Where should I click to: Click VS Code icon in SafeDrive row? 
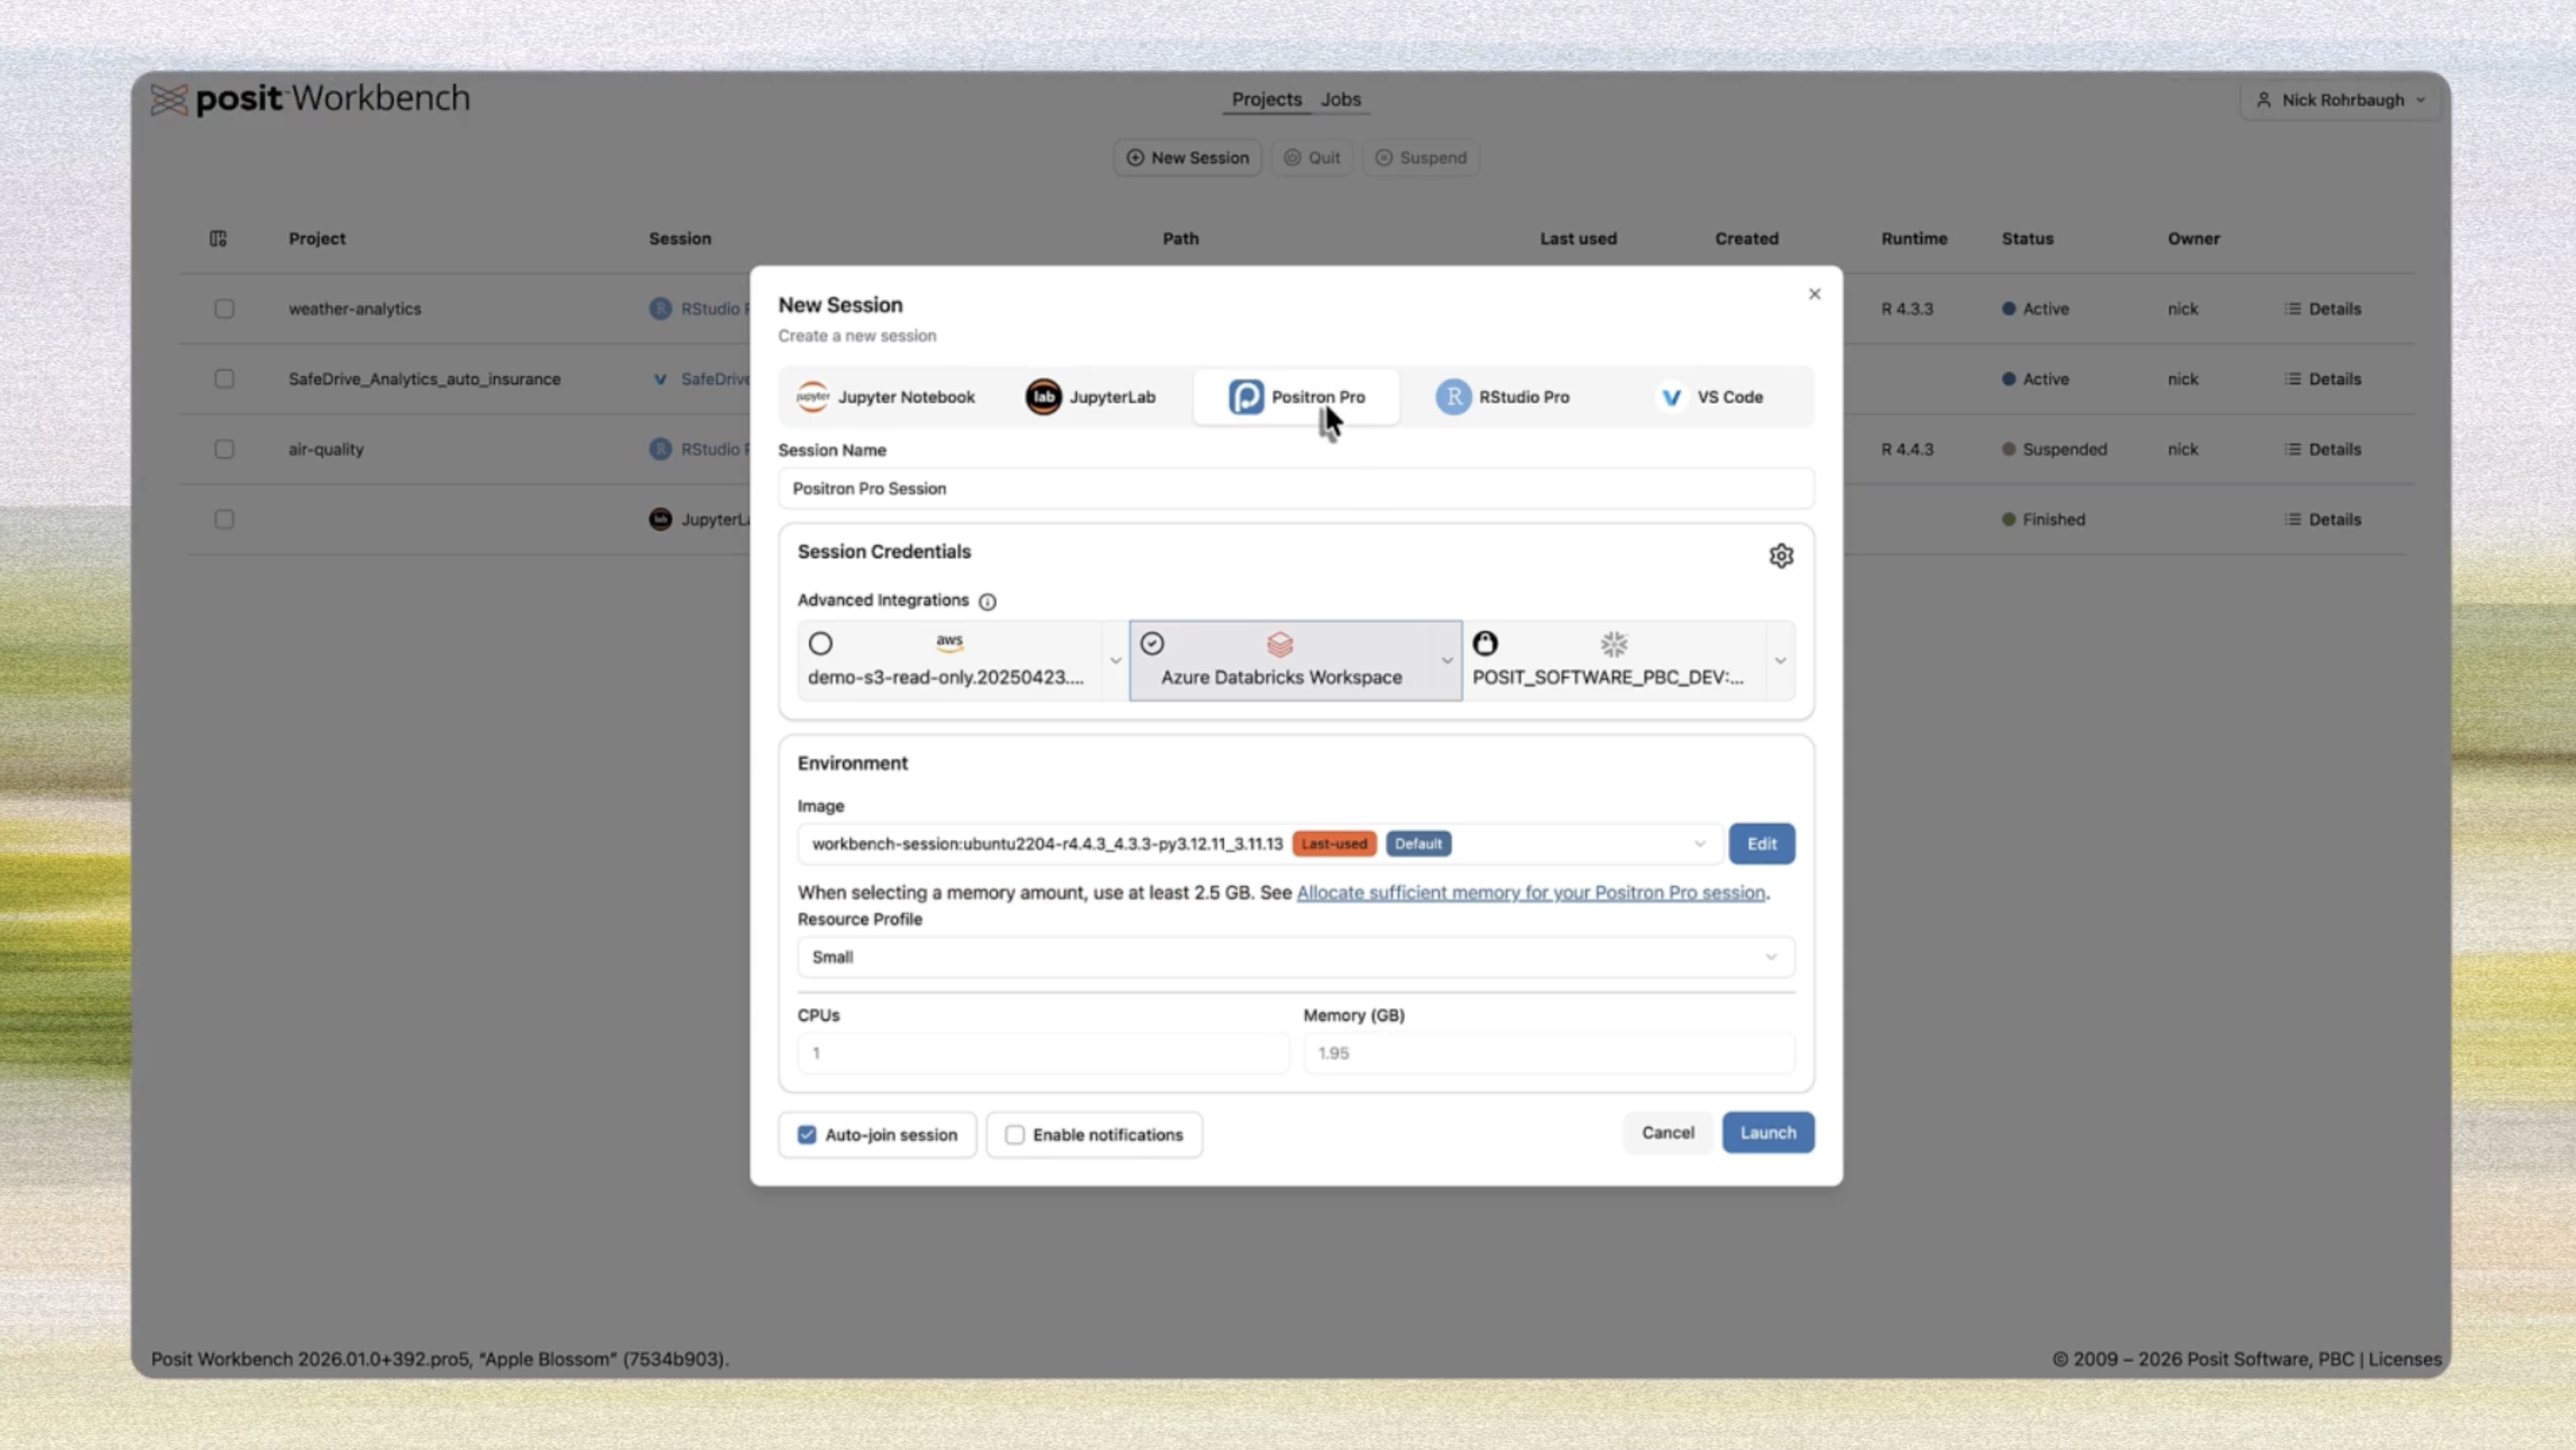coord(660,379)
